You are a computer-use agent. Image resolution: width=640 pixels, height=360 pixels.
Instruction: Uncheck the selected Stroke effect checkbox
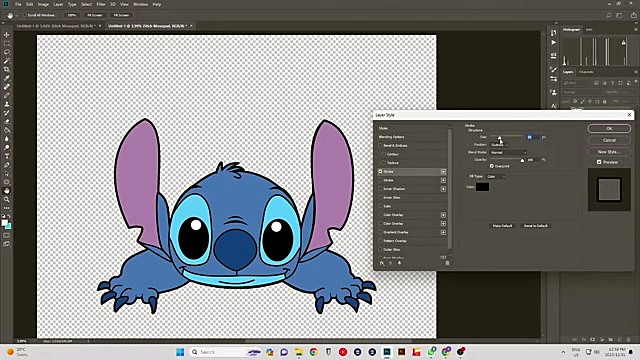(x=380, y=171)
